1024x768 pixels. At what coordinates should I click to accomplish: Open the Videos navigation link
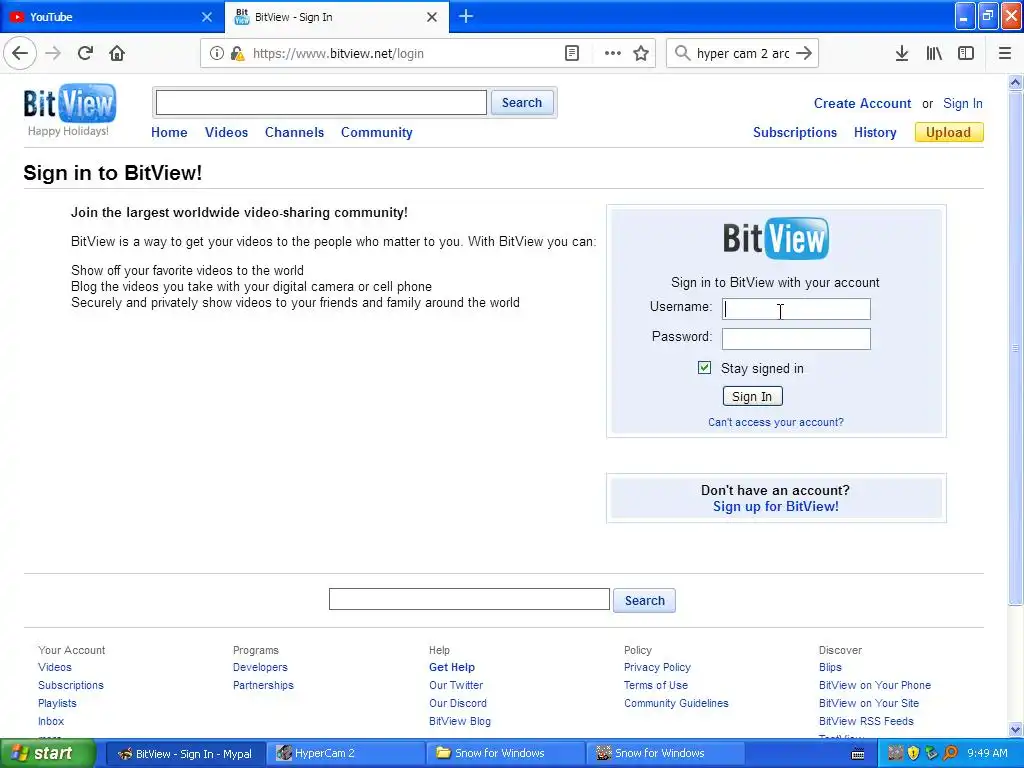(x=227, y=133)
